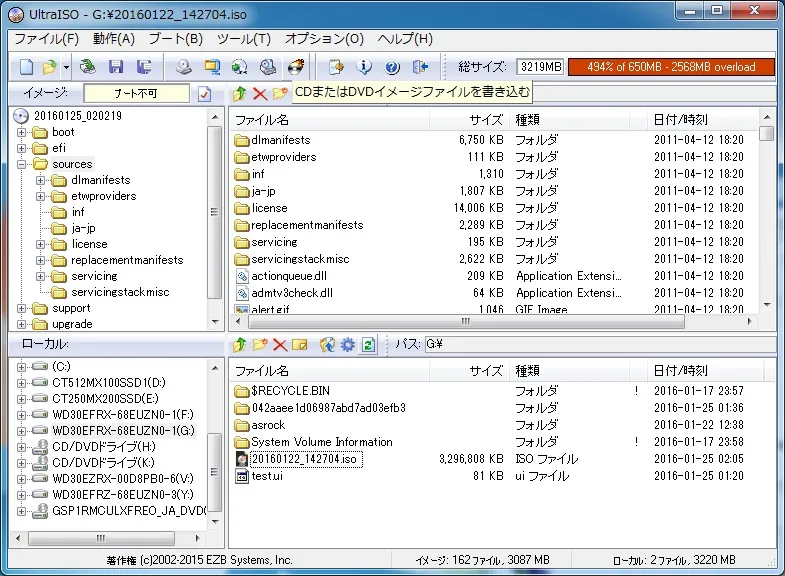This screenshot has width=785, height=576.
Task: Expand the dlmanifests tree node
Action: coord(41,181)
